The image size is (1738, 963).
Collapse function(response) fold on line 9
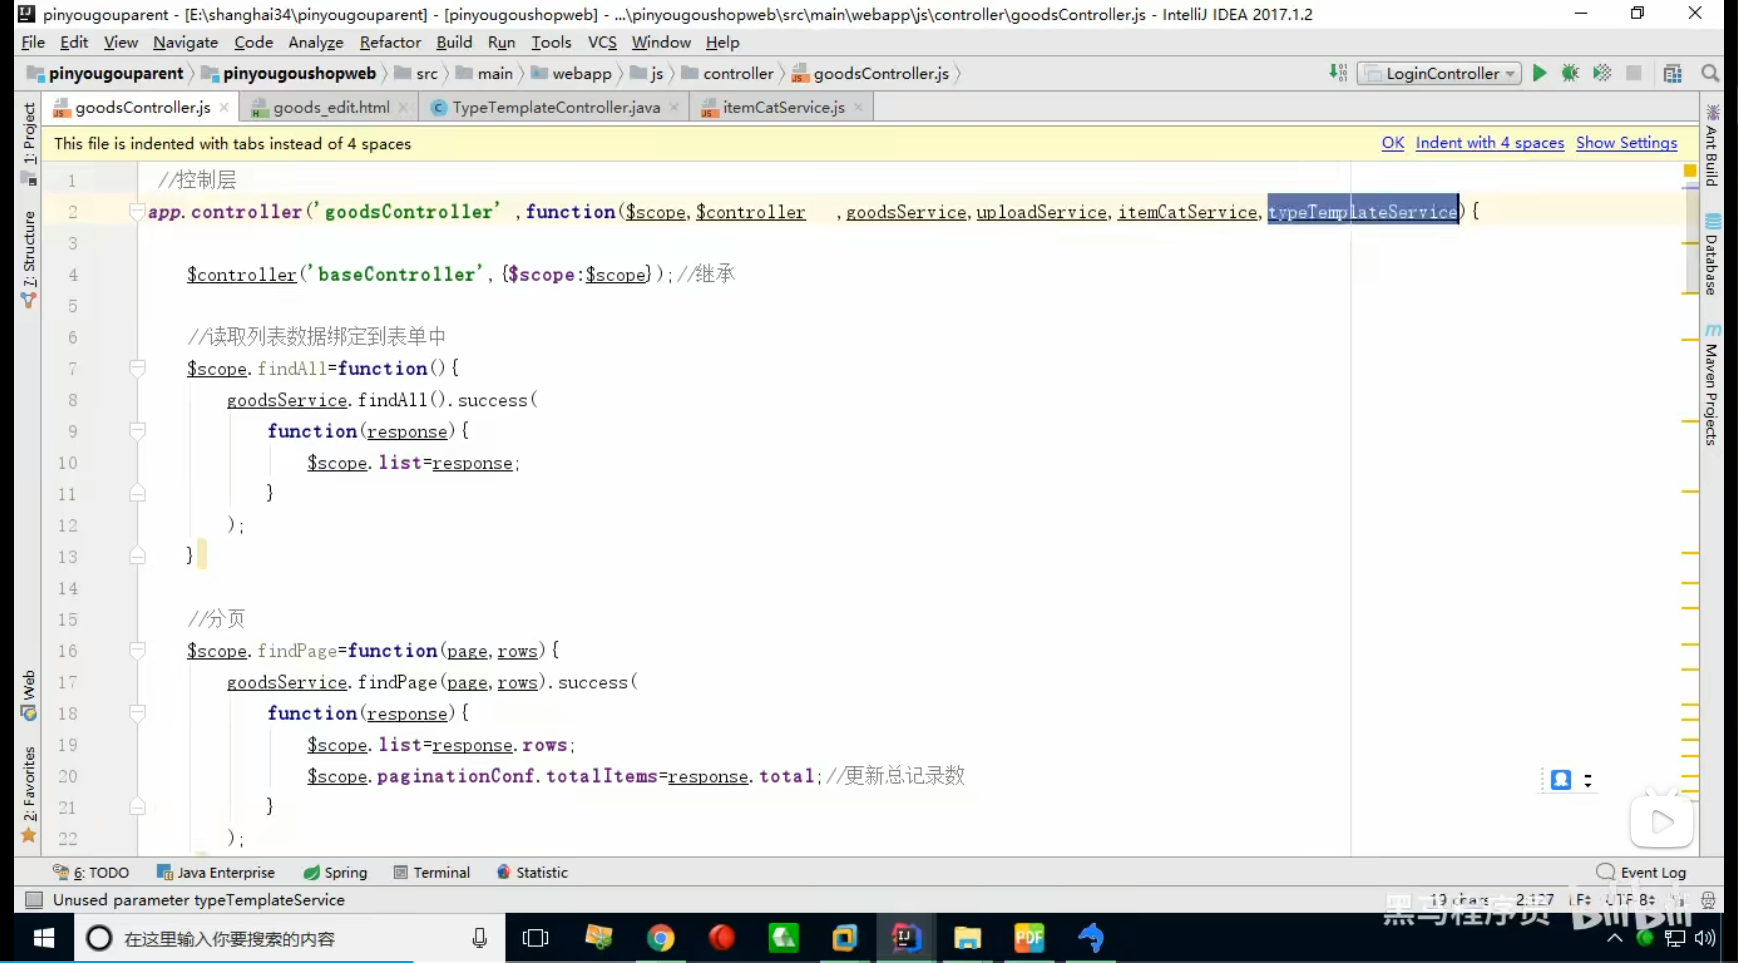pyautogui.click(x=138, y=431)
